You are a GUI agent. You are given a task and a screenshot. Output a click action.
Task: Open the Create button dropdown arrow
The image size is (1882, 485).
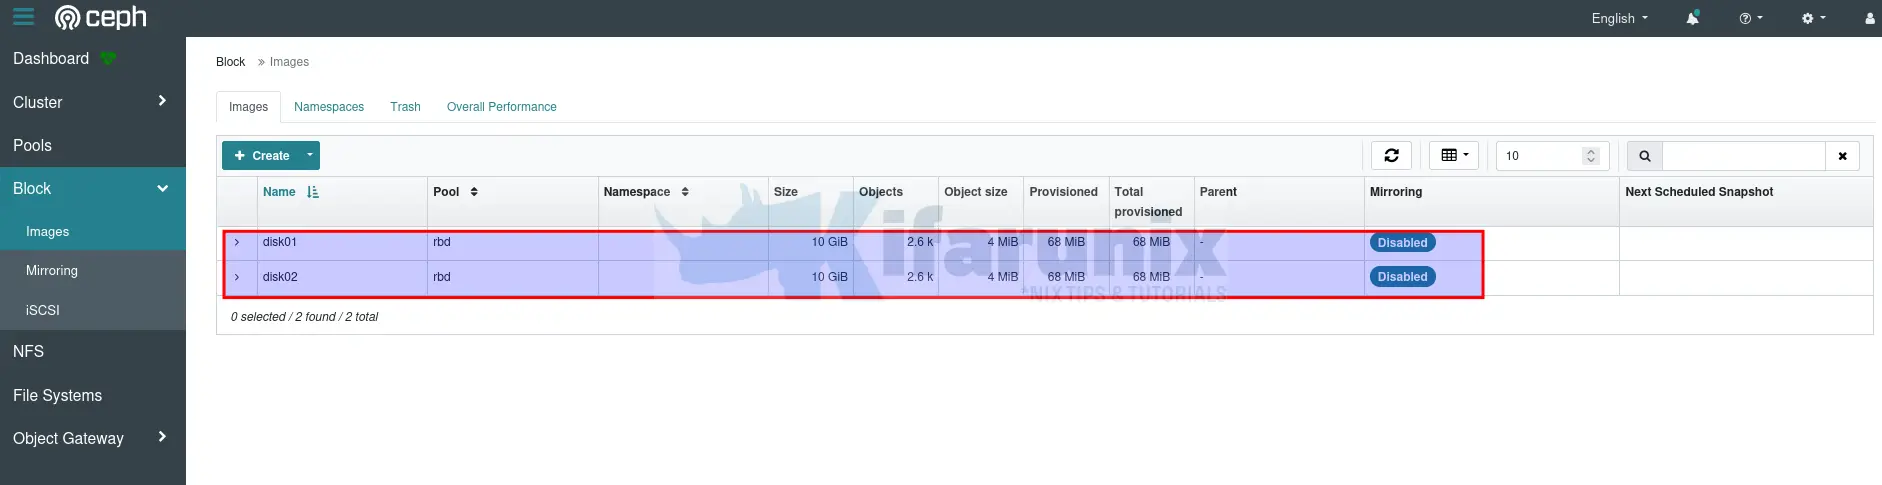click(x=310, y=155)
